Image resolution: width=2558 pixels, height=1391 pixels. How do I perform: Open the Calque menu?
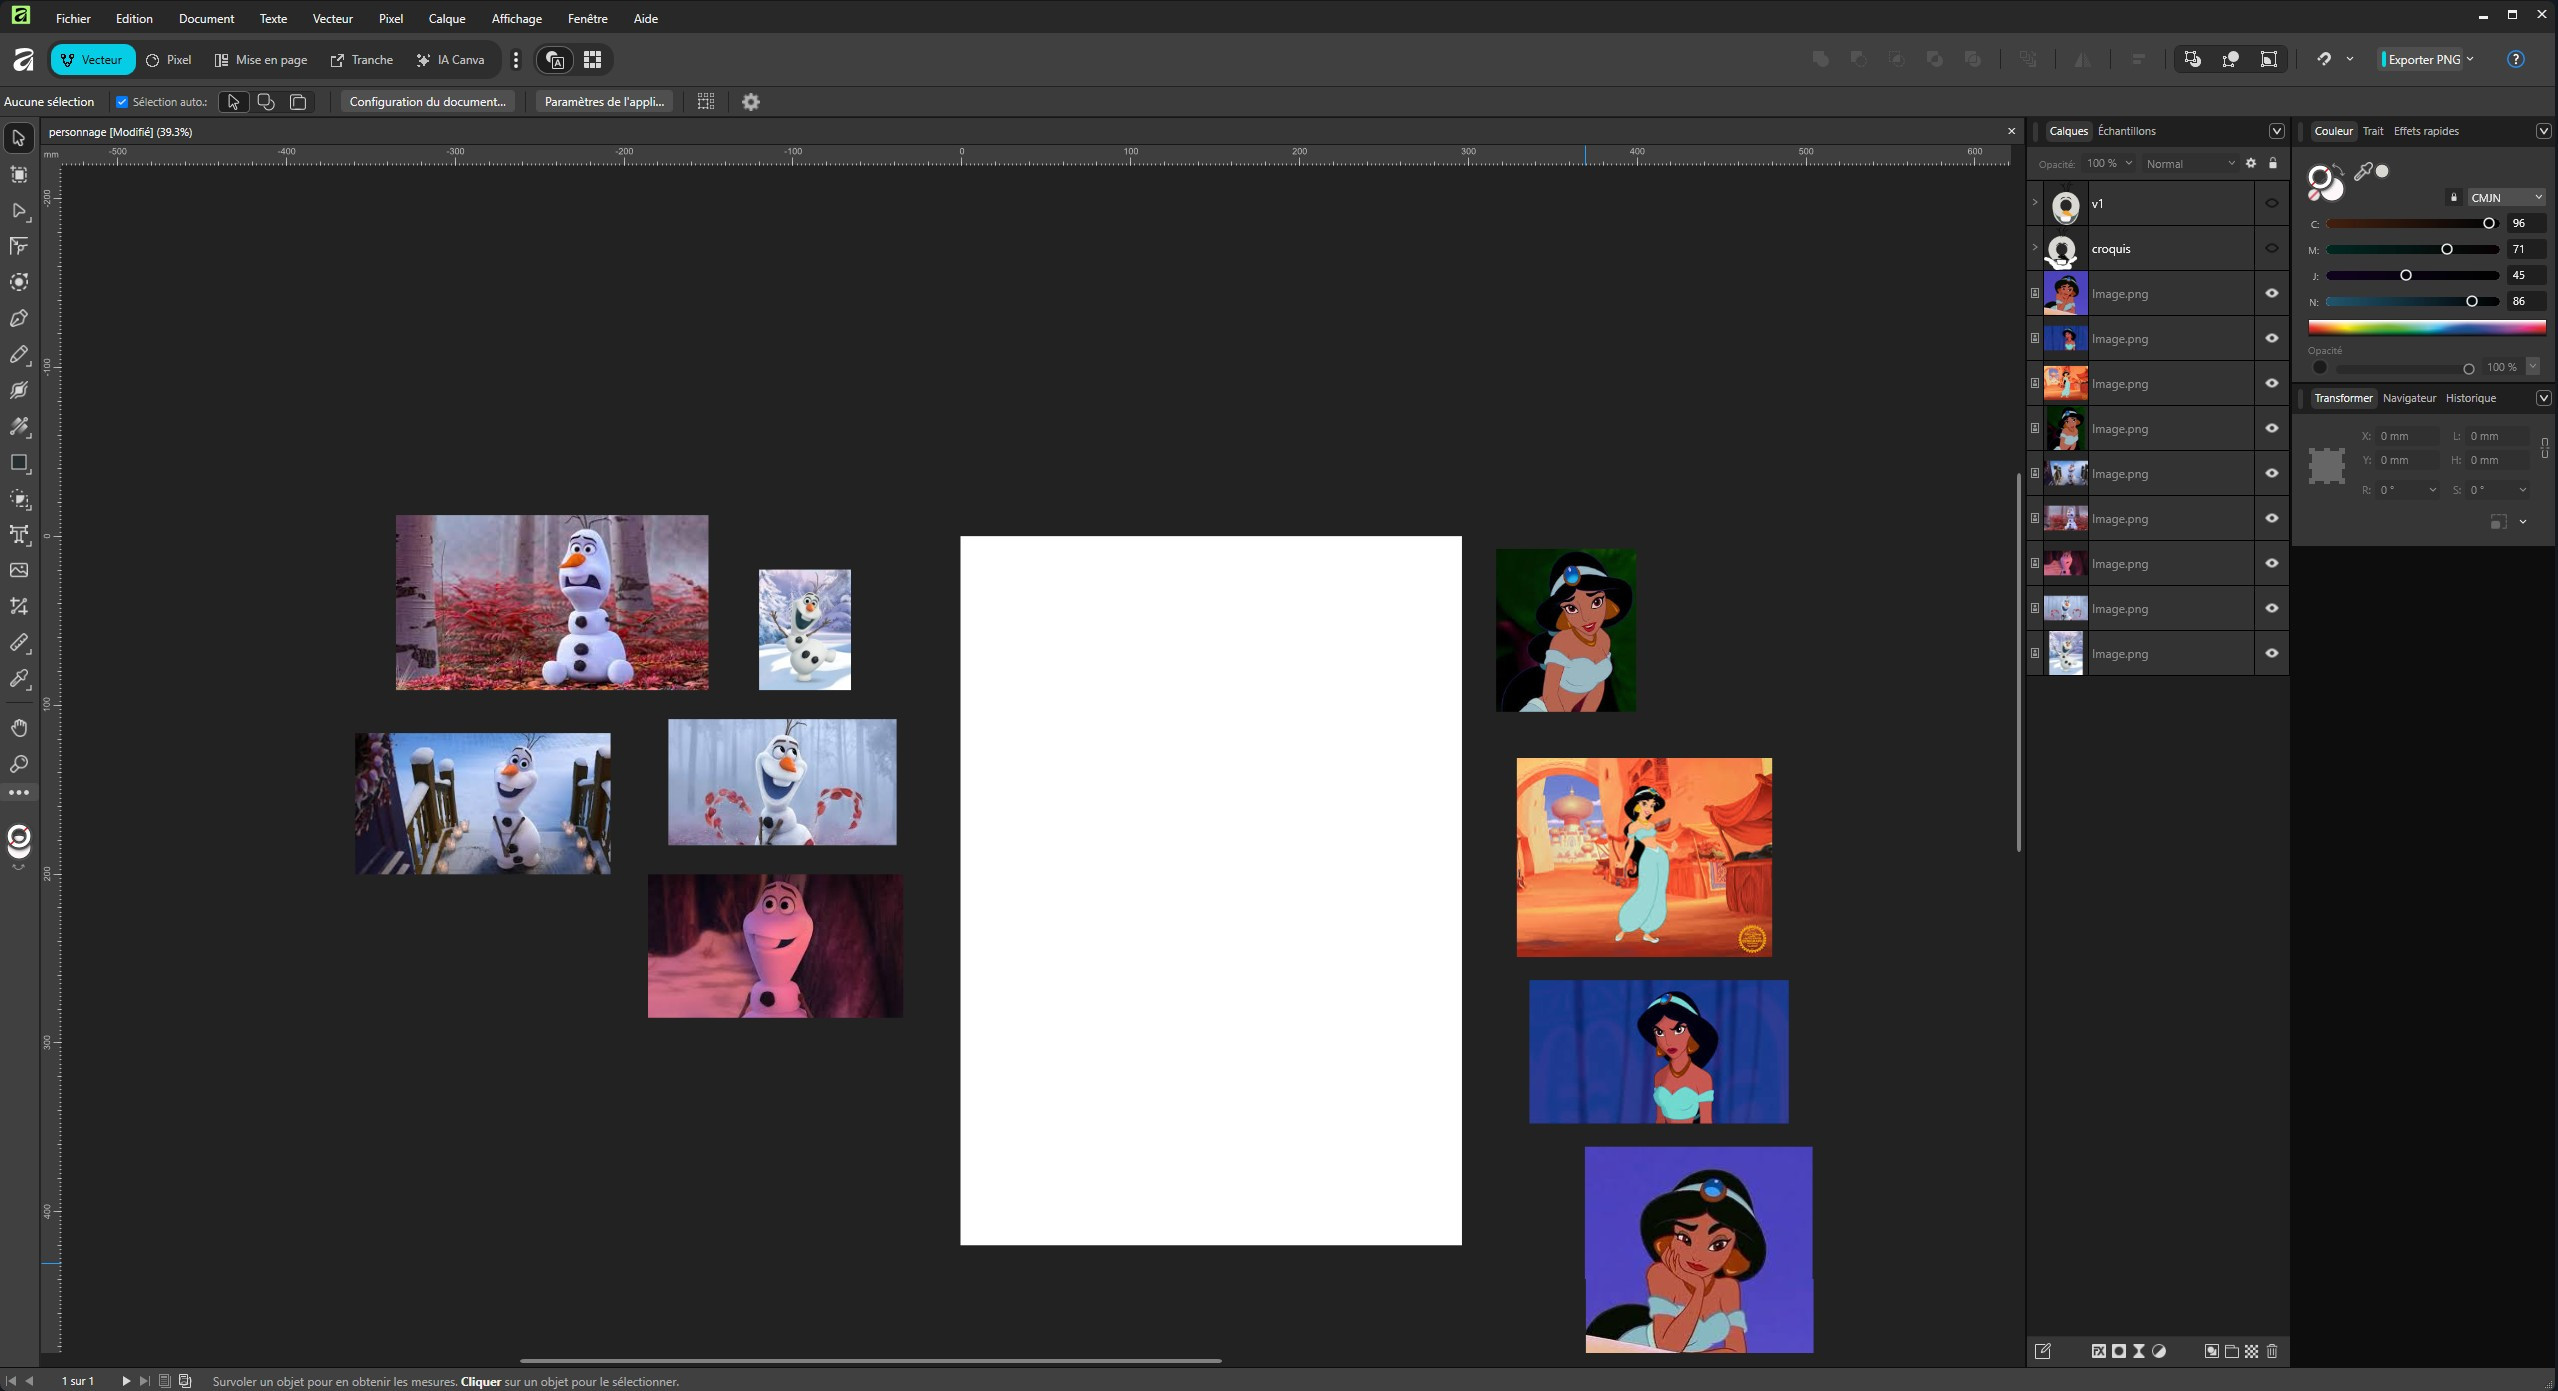pos(446,18)
